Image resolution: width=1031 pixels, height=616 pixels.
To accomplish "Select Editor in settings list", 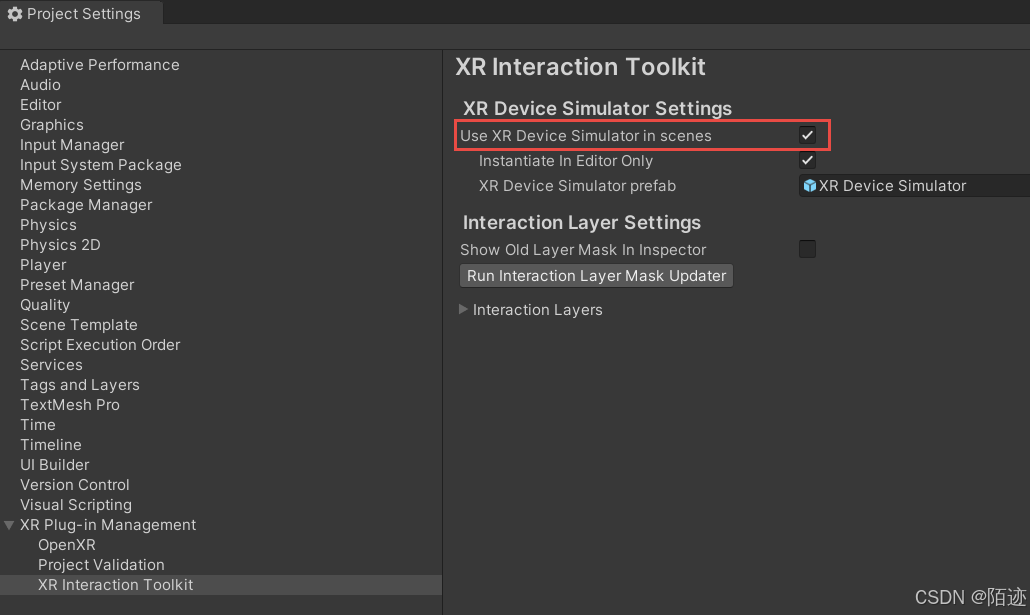I will pyautogui.click(x=40, y=105).
